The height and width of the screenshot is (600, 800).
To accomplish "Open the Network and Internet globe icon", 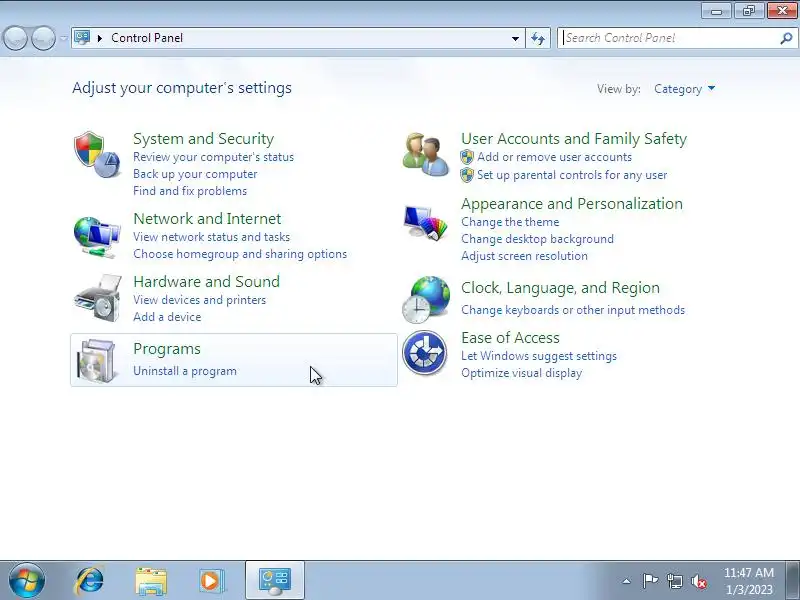I will tap(97, 237).
